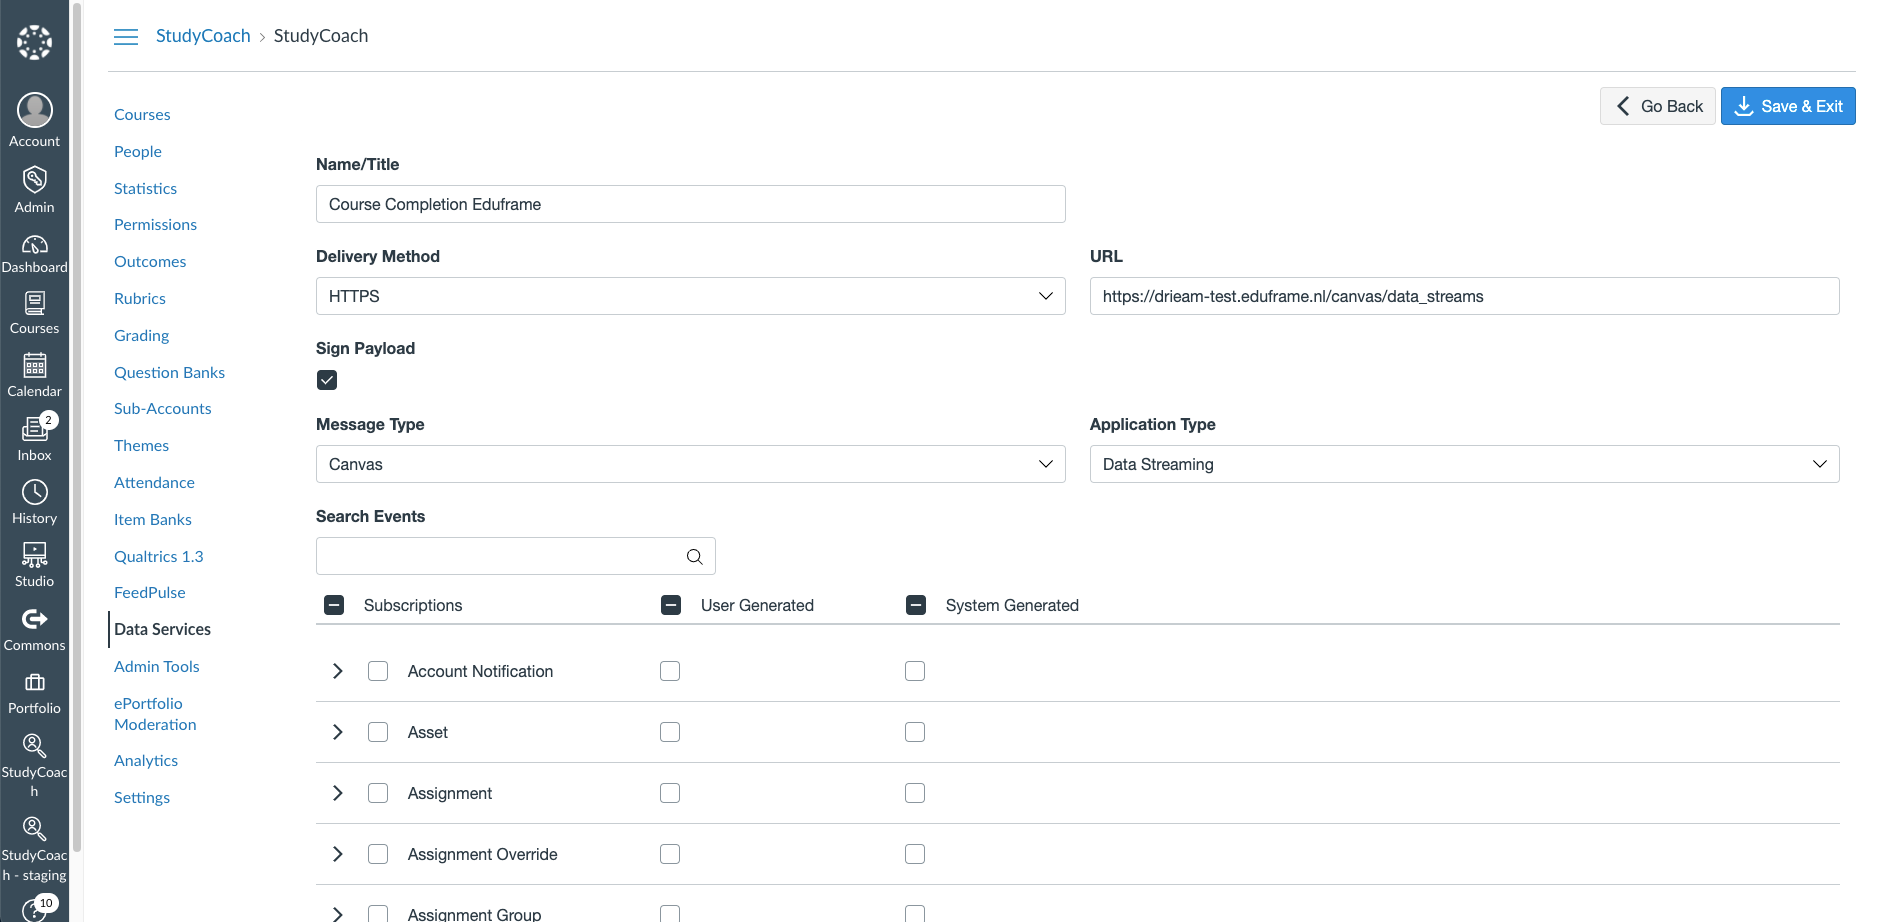
Task: Open Statistics in the admin menu
Action: click(x=145, y=189)
